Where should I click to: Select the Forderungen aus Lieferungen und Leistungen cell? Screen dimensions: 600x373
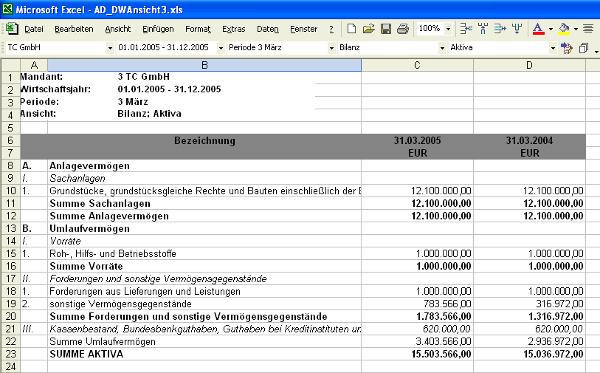click(x=205, y=291)
